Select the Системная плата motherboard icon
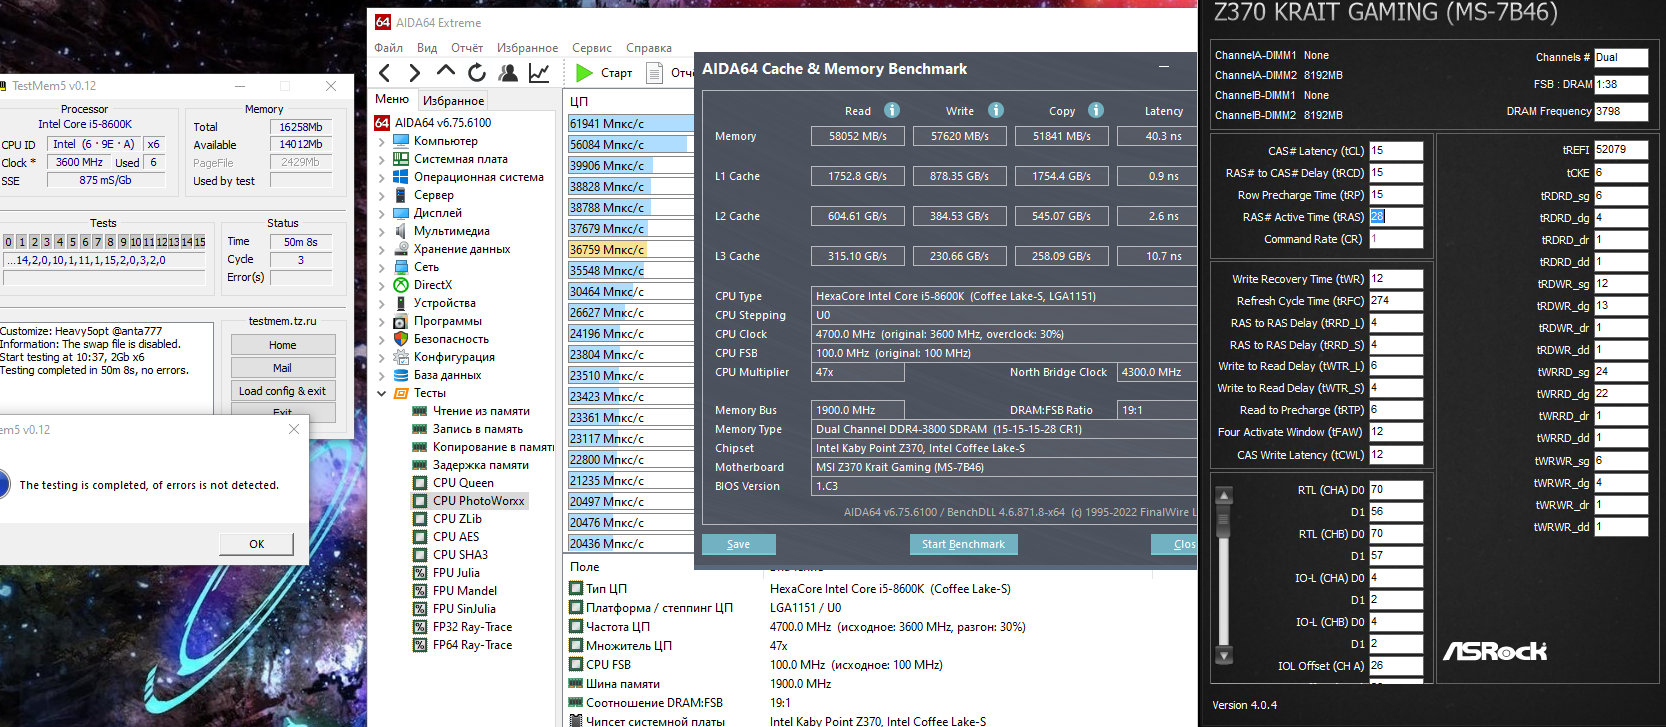This screenshot has width=1666, height=727. tap(401, 159)
